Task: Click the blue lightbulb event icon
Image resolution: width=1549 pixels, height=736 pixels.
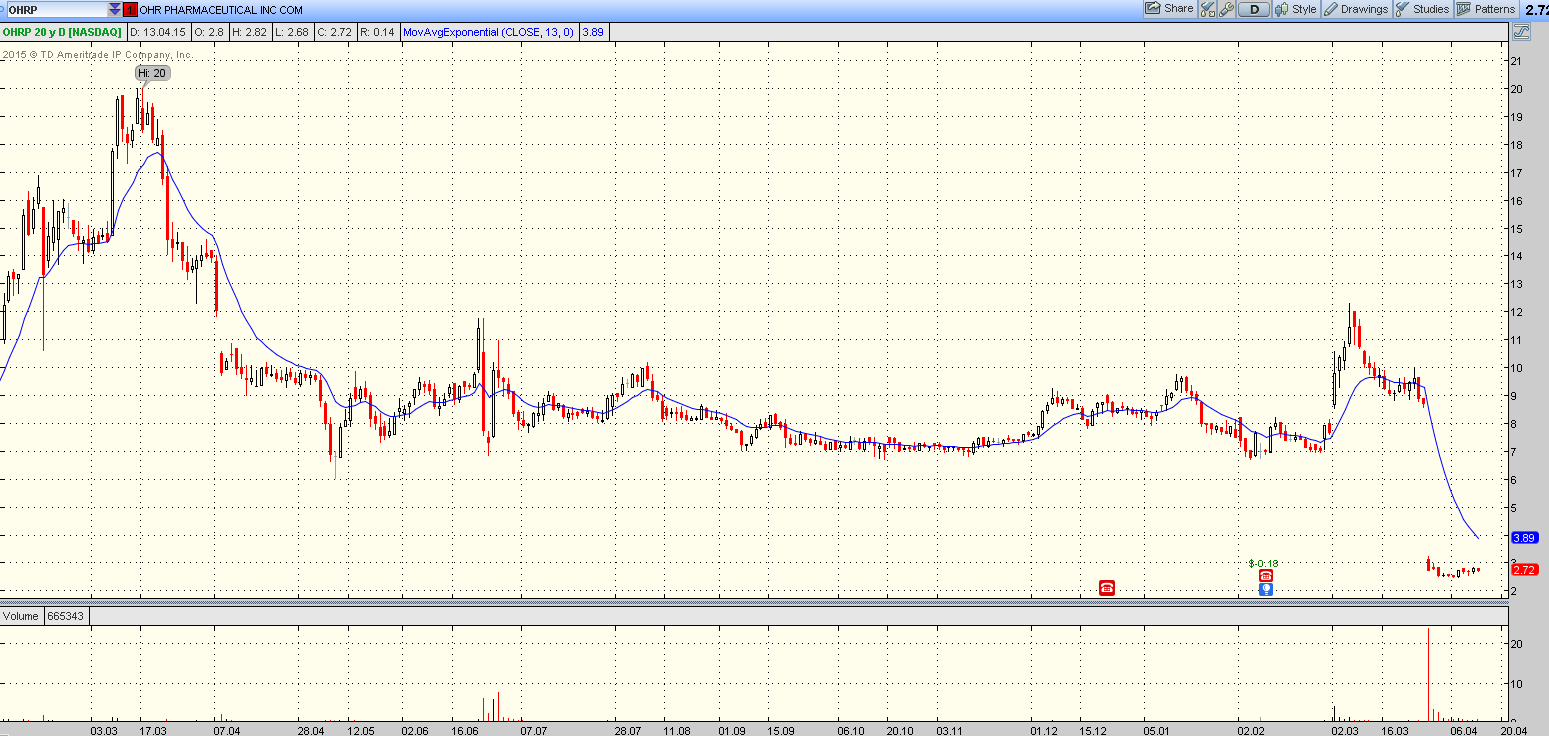Action: (x=1265, y=589)
